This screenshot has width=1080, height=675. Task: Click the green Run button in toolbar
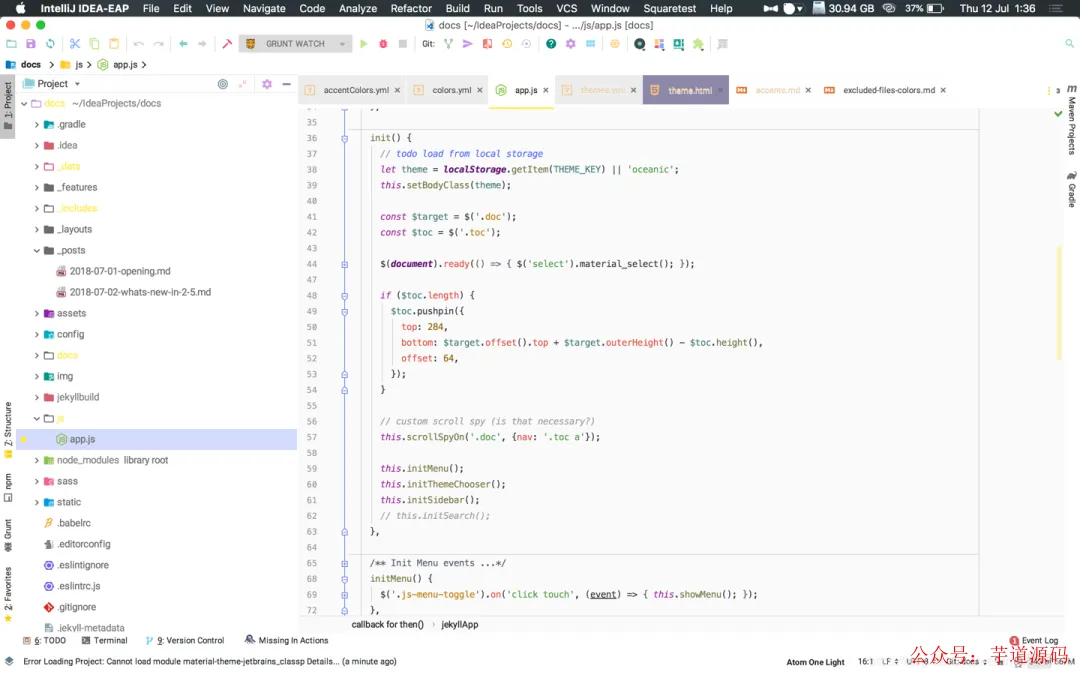[x=364, y=44]
